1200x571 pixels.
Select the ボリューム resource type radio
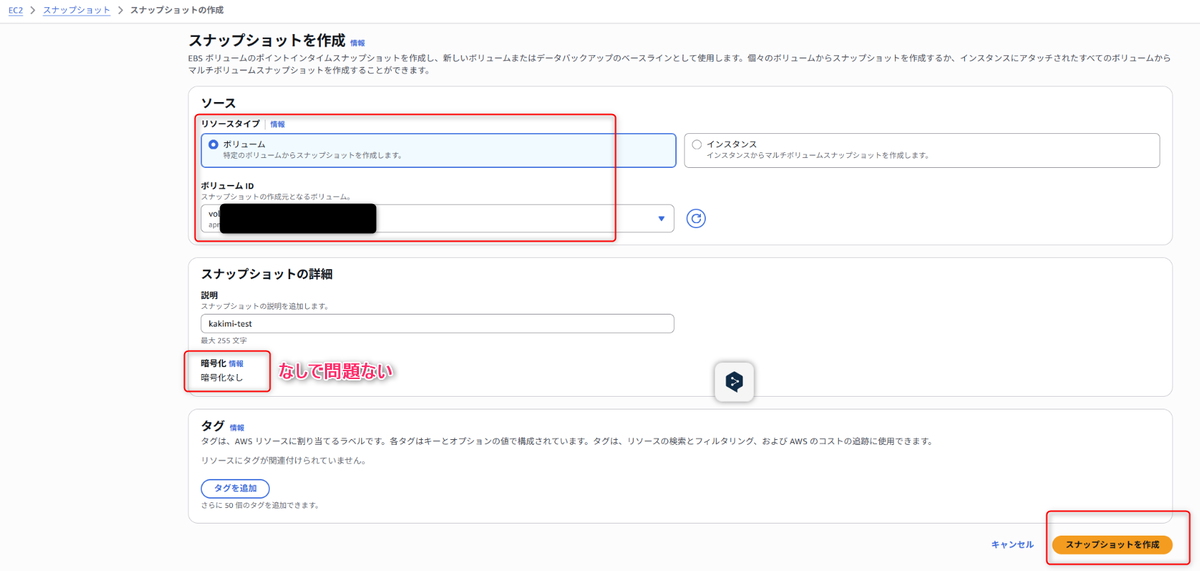(214, 145)
